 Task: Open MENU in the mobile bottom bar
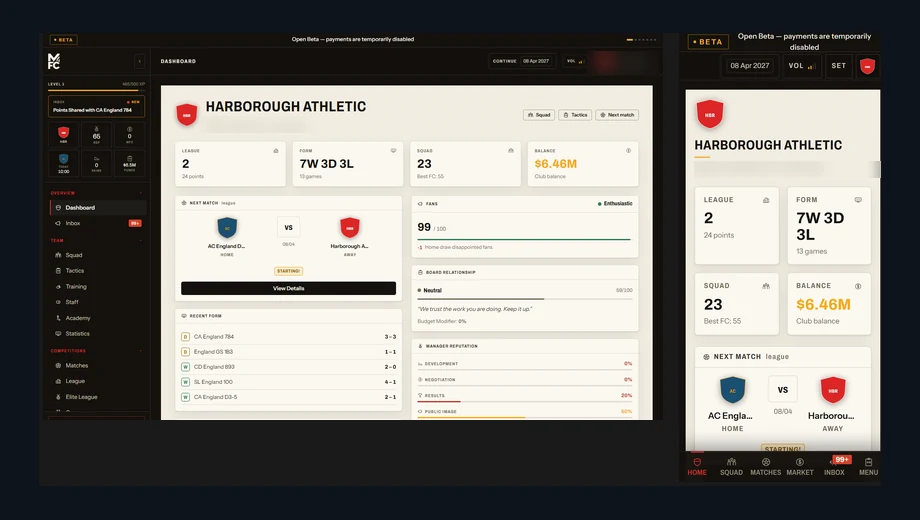point(868,467)
